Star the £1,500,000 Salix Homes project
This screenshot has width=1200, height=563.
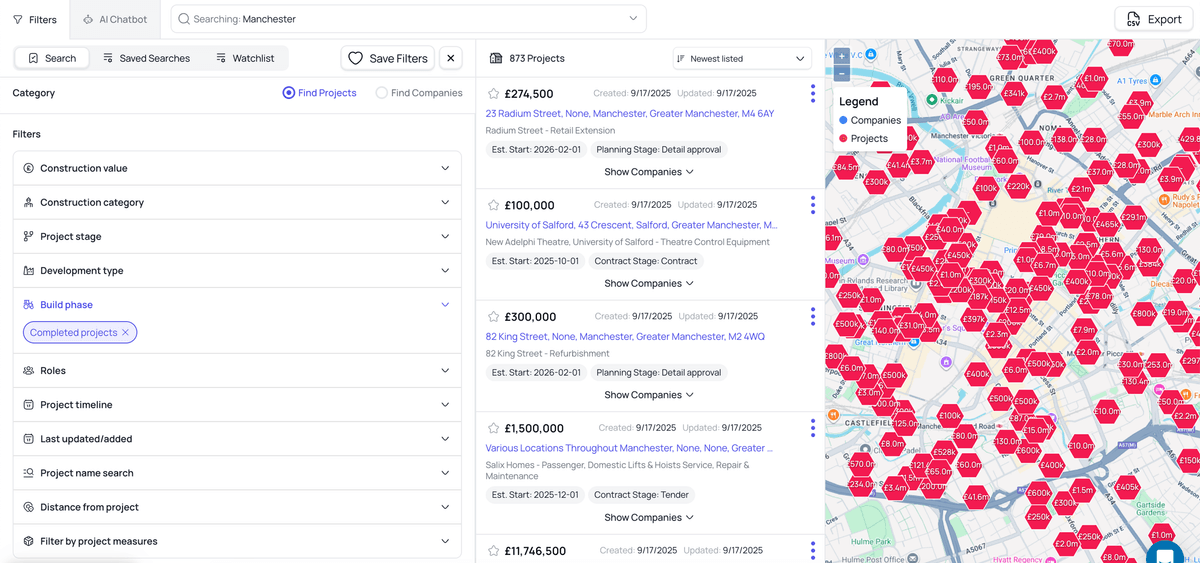coord(493,428)
